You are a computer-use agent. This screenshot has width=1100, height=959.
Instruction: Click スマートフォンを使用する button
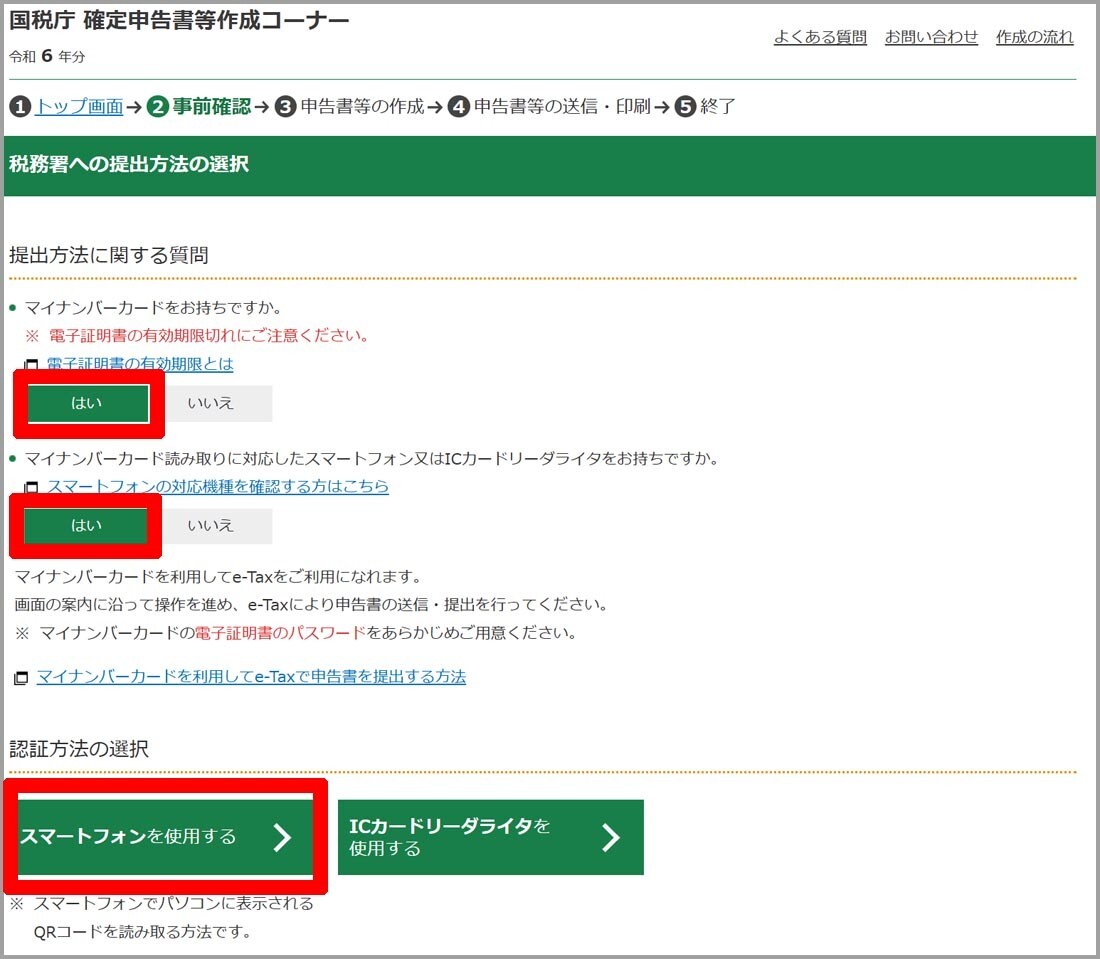(x=166, y=836)
